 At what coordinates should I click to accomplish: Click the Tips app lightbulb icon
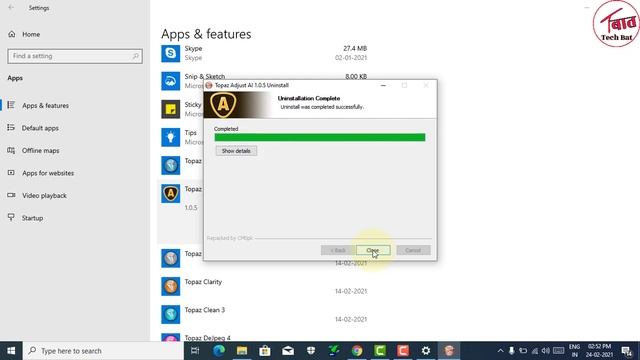pos(171,137)
